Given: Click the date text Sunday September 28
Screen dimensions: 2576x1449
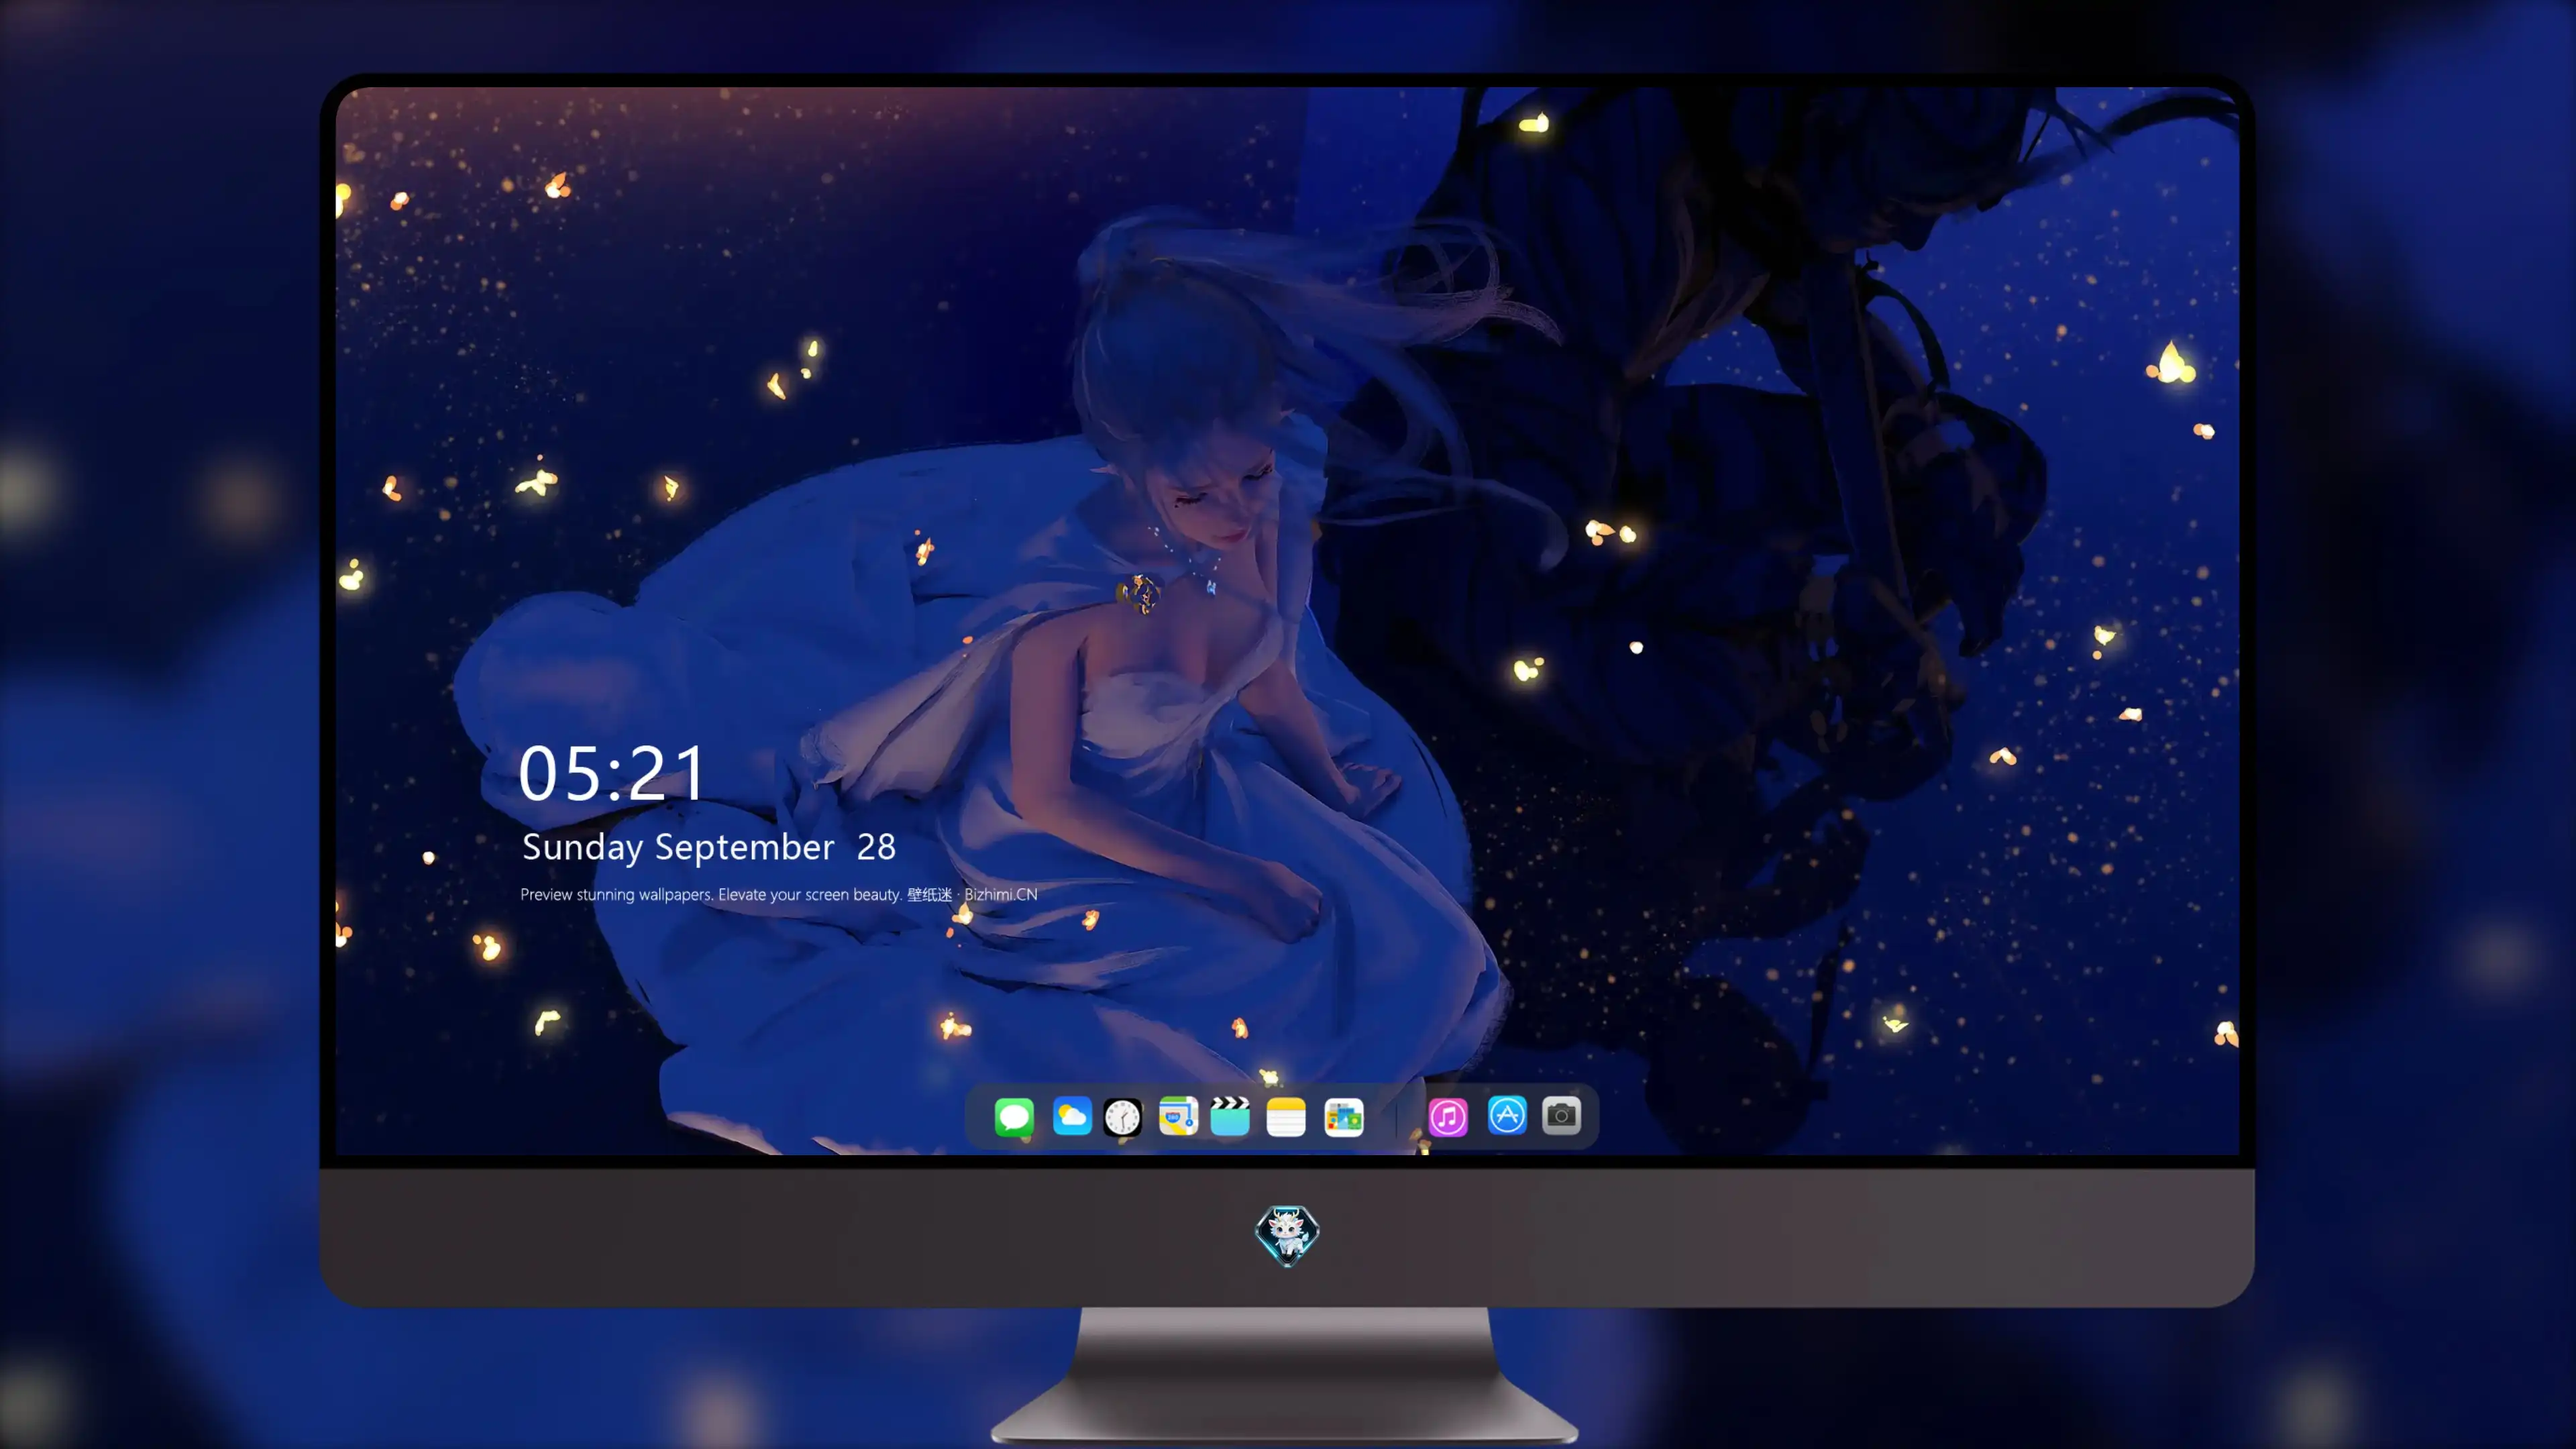Looking at the screenshot, I should (709, 848).
